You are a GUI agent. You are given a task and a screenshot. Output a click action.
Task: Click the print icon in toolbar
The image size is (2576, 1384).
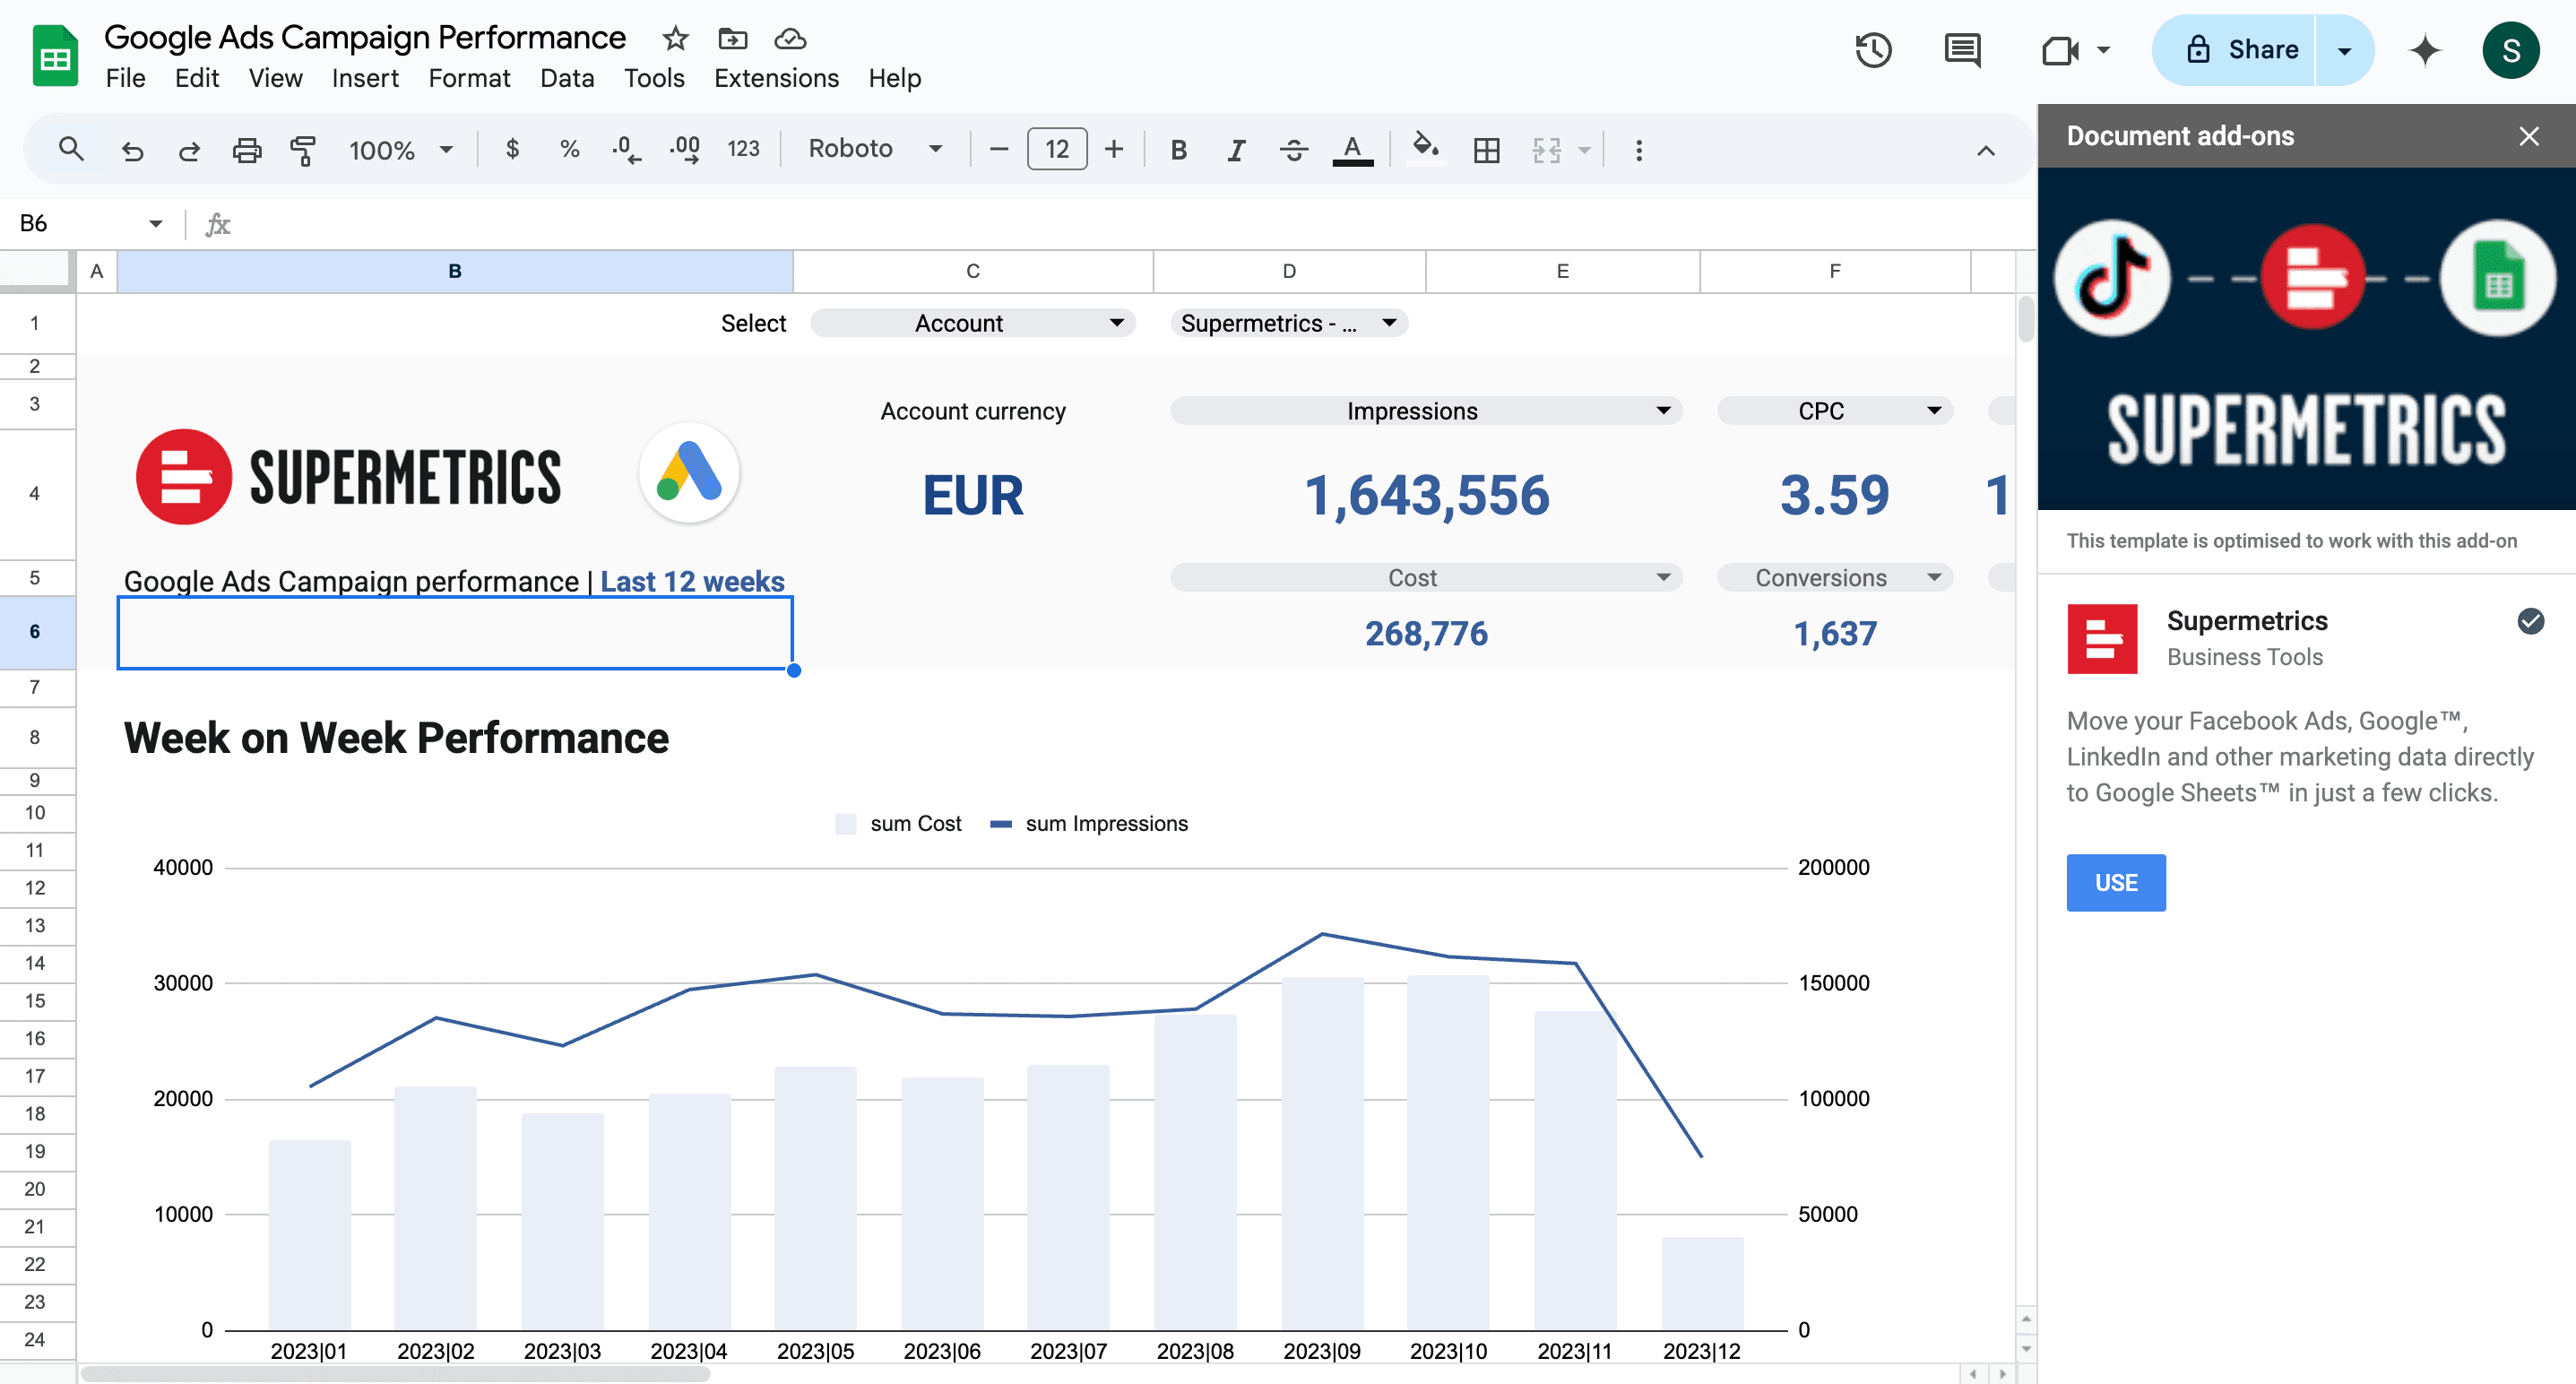click(246, 150)
